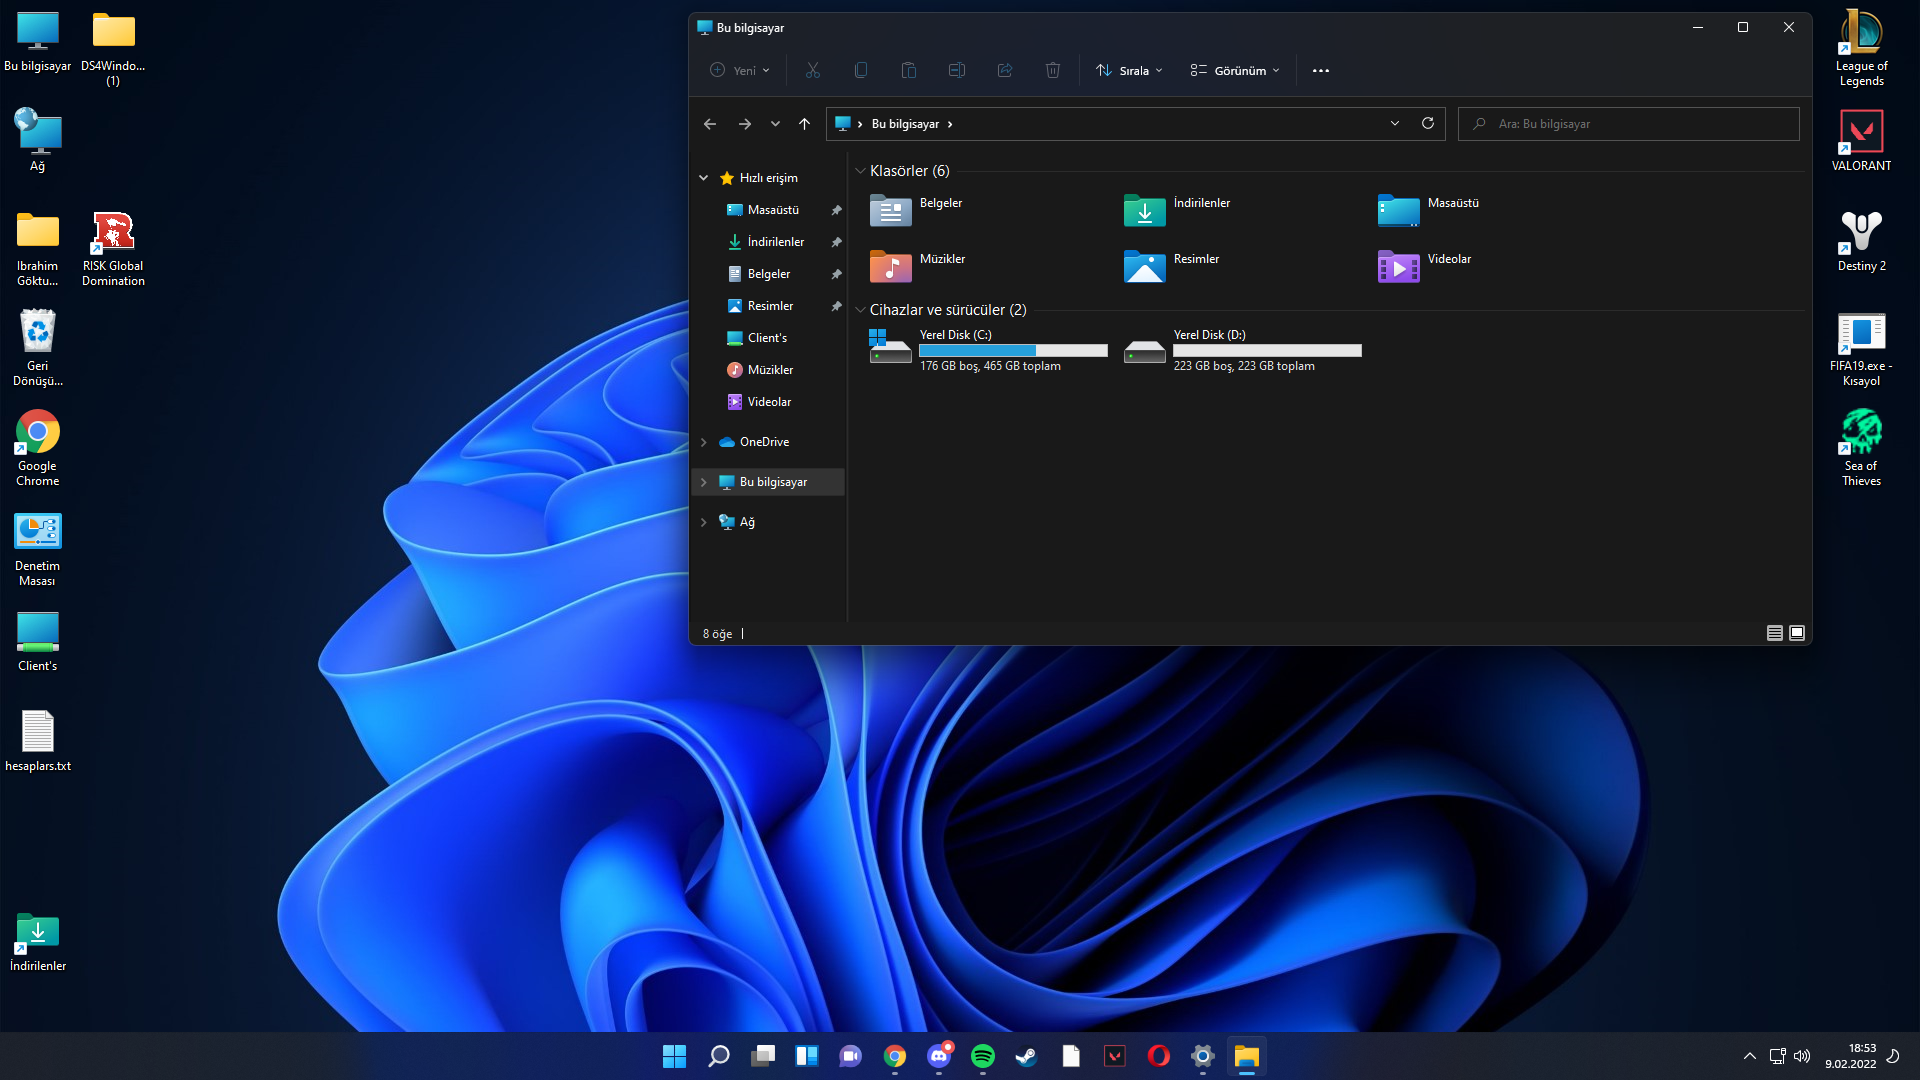Collapse the Cihazlar ve sürücüler group
Image resolution: width=1920 pixels, height=1080 pixels.
coord(860,310)
